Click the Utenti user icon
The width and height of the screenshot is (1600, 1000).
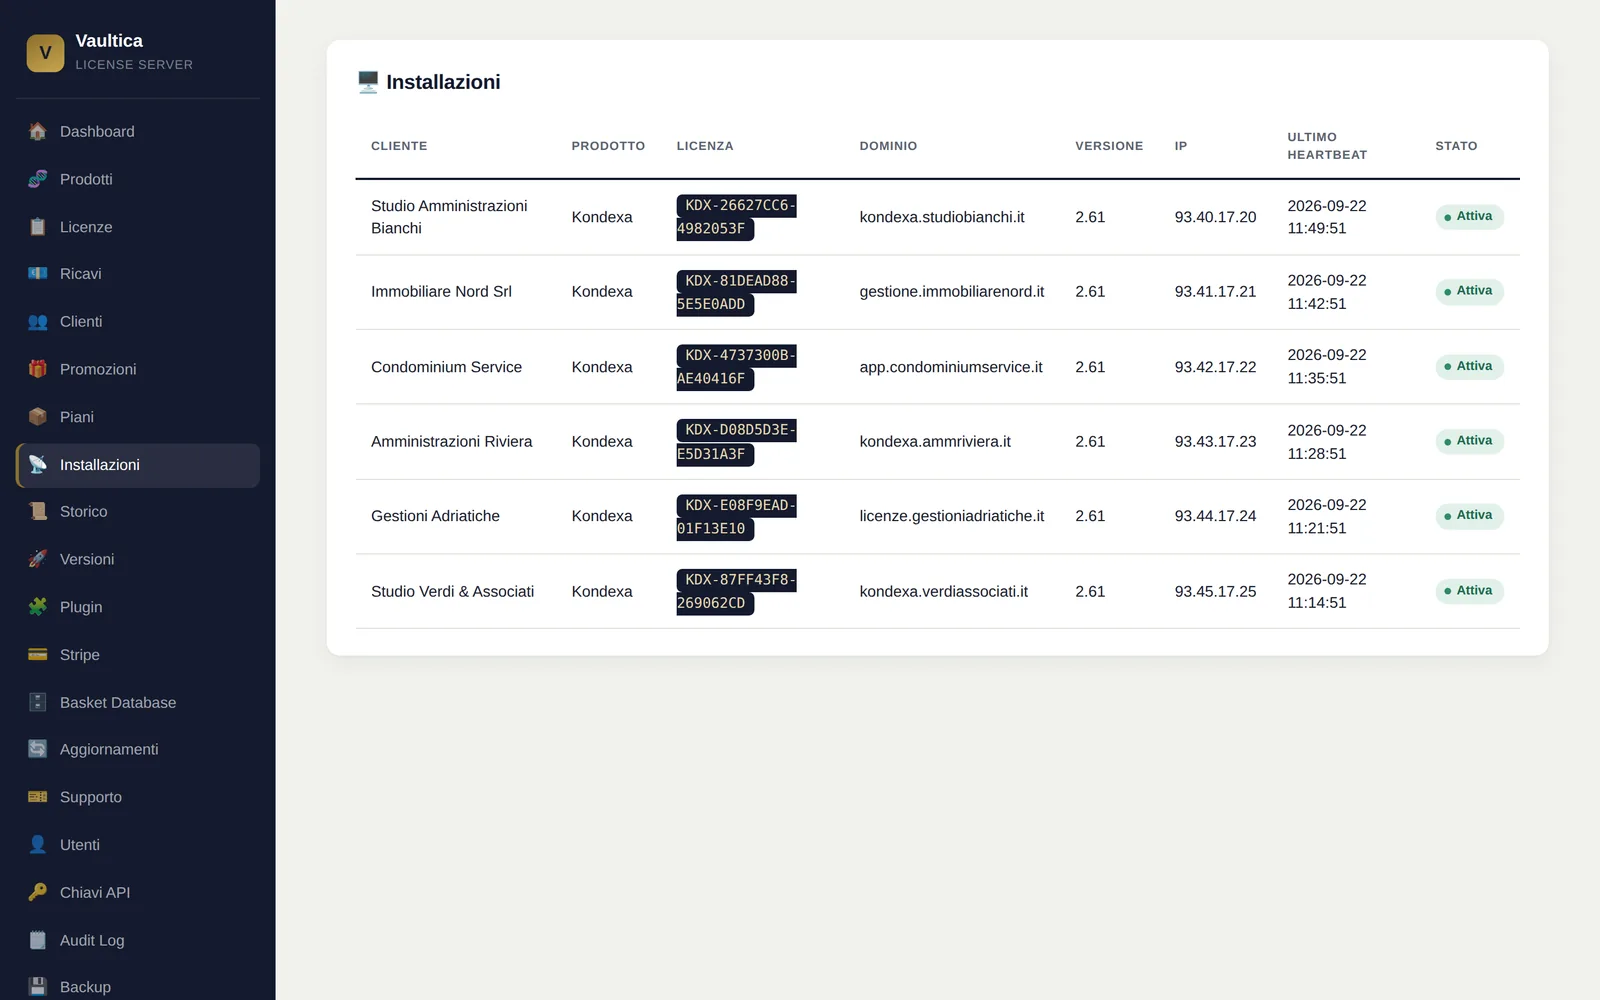pyautogui.click(x=38, y=845)
